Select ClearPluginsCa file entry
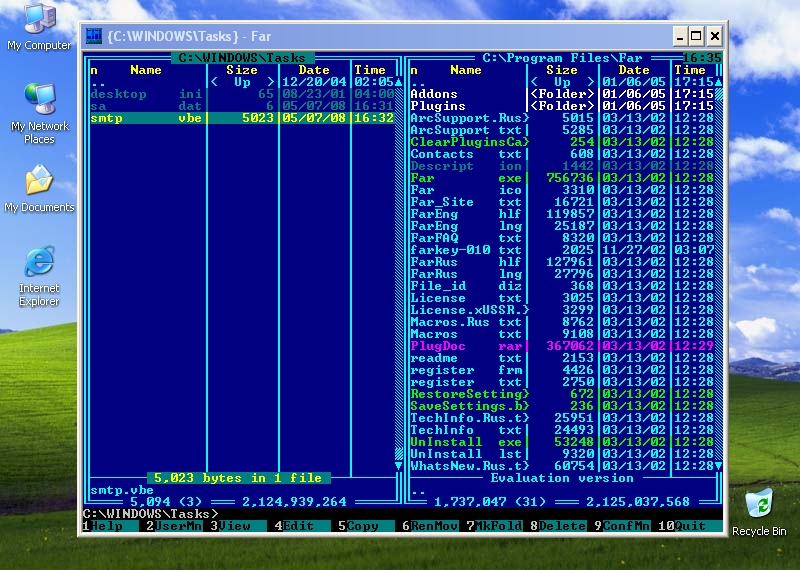Screen dimensions: 800x570 point(562,142)
